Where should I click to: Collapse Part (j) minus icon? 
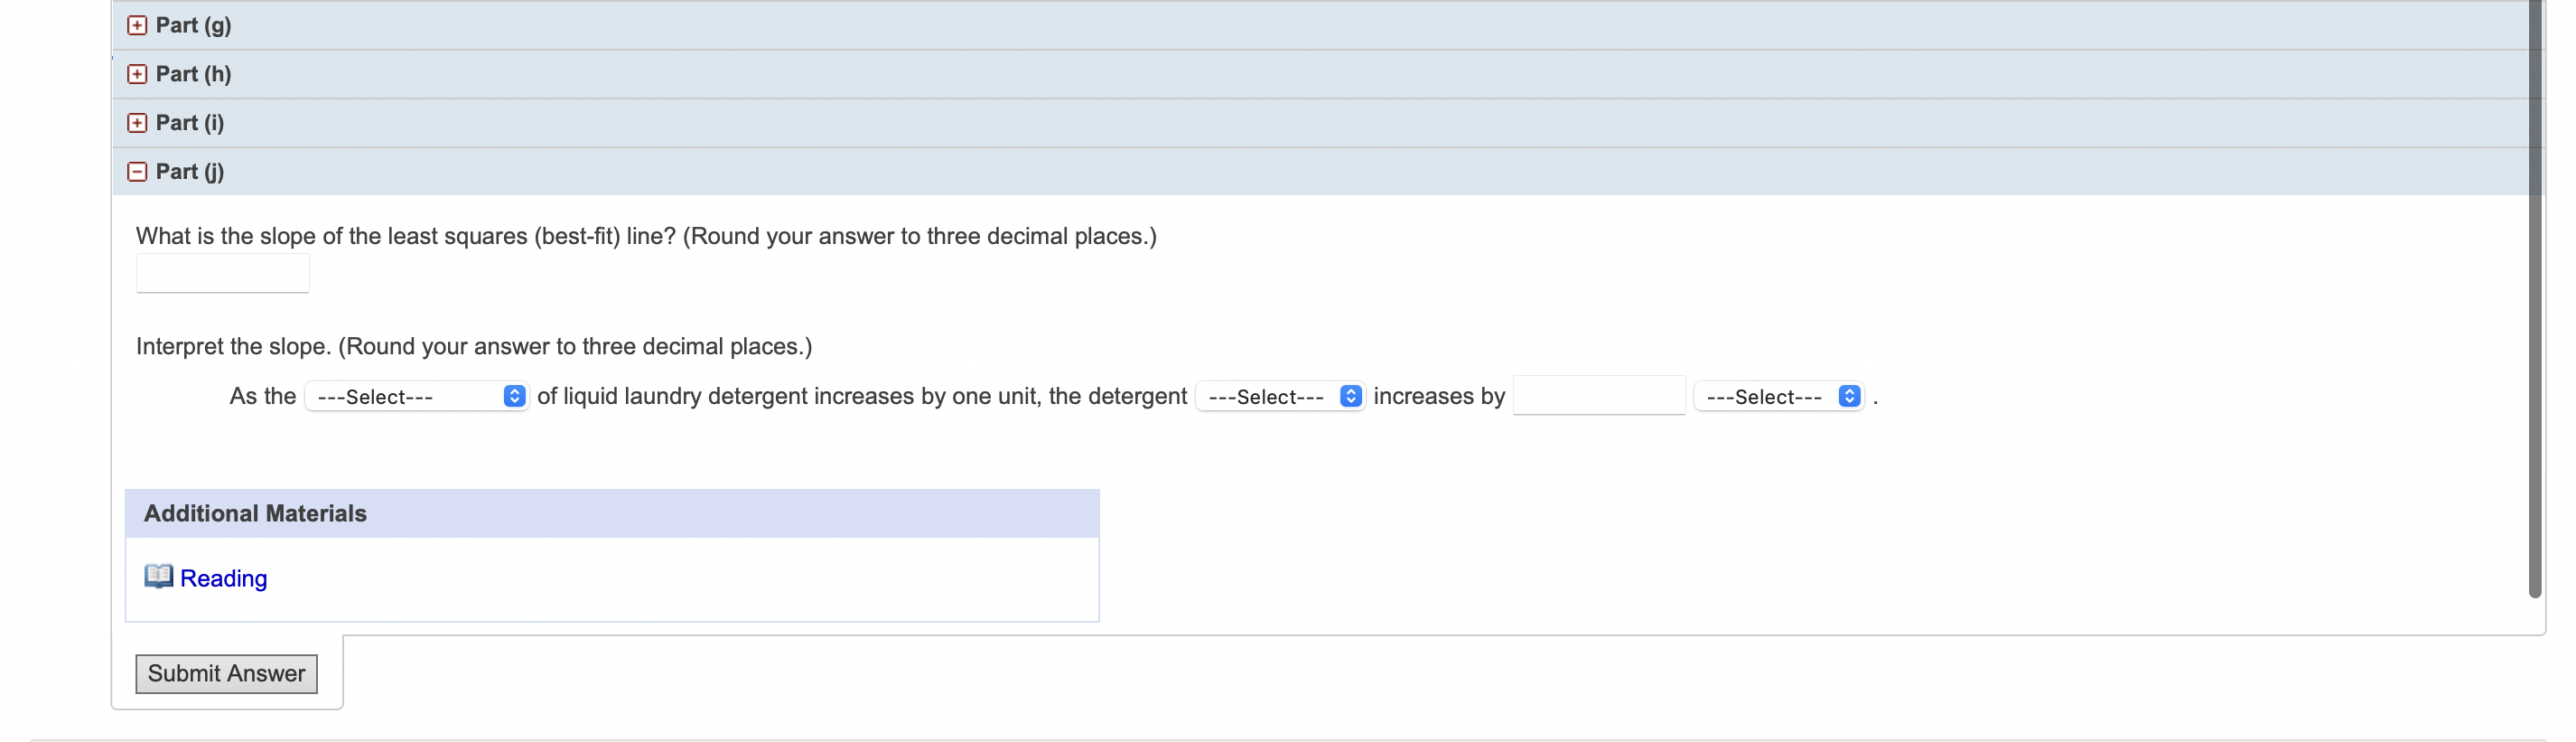137,172
